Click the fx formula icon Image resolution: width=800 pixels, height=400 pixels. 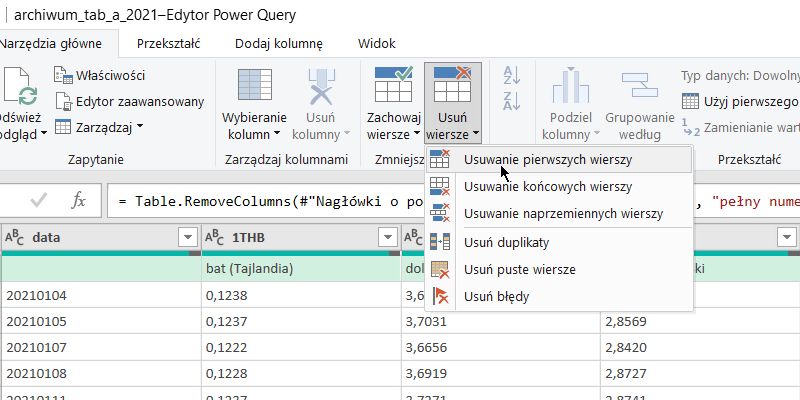tap(79, 201)
